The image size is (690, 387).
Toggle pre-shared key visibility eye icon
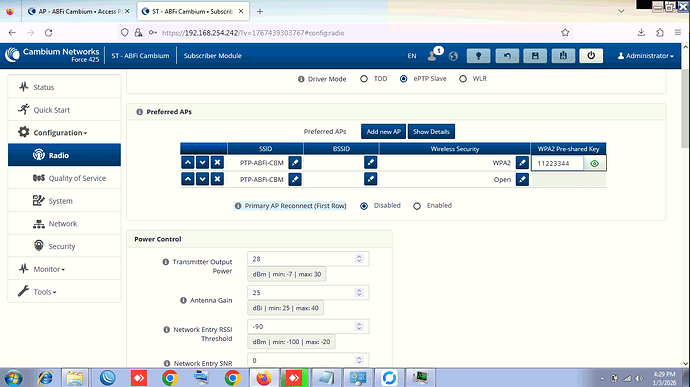point(595,163)
